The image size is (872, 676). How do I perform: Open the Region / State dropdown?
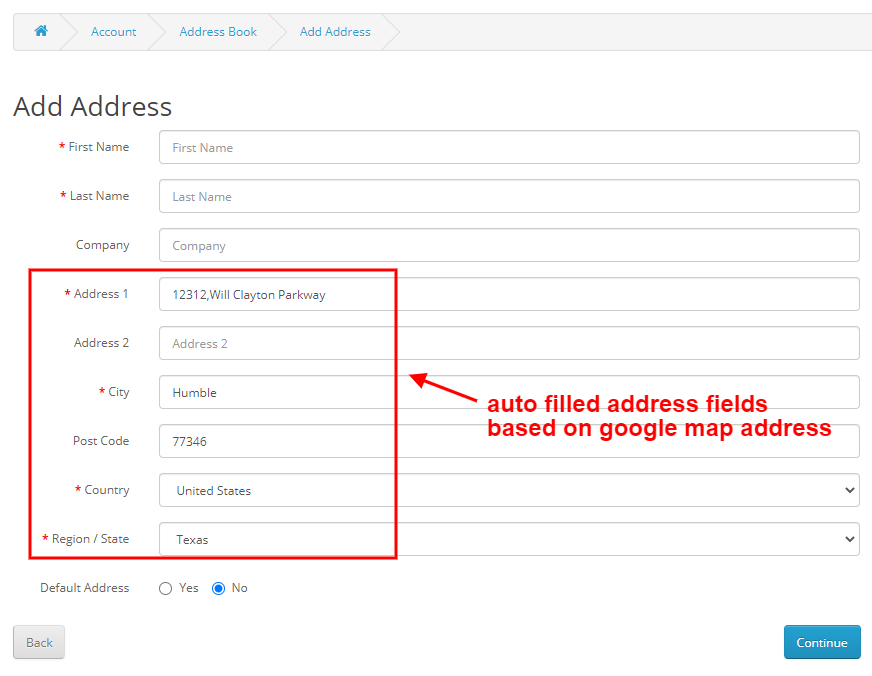coord(508,539)
